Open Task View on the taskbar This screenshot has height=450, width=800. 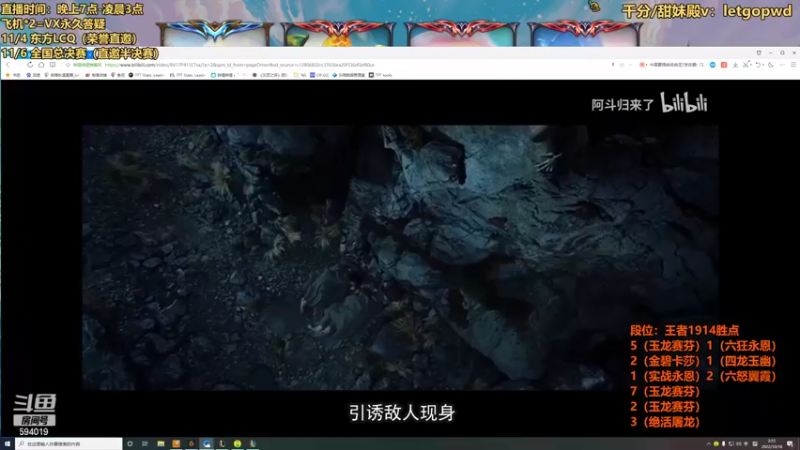[145, 444]
